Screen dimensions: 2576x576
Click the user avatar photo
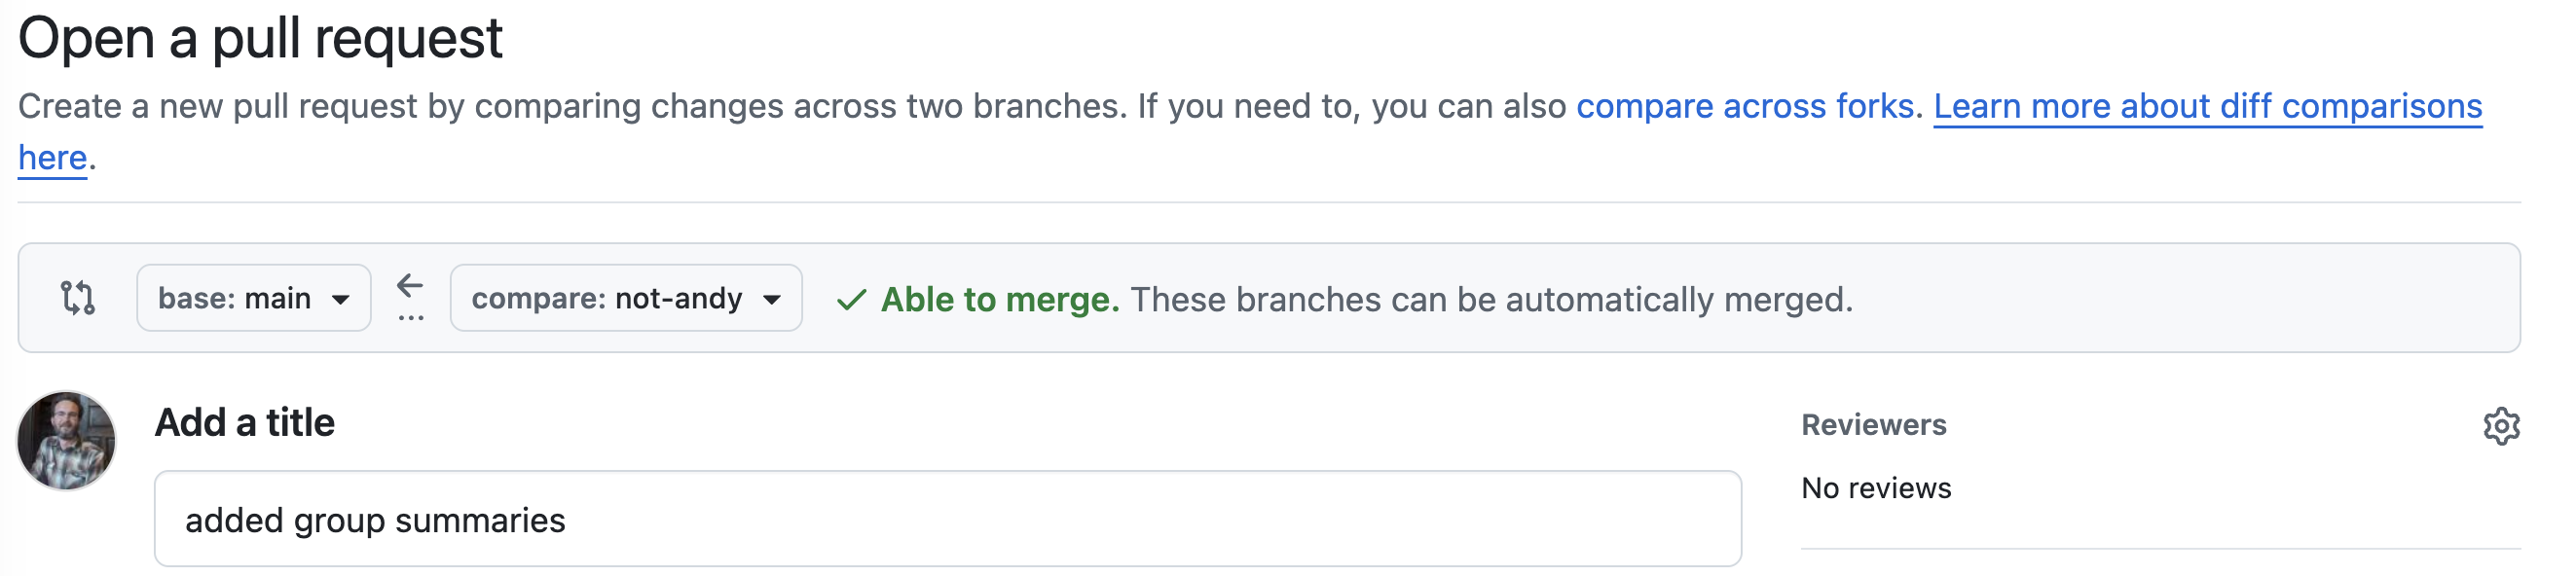pos(66,440)
